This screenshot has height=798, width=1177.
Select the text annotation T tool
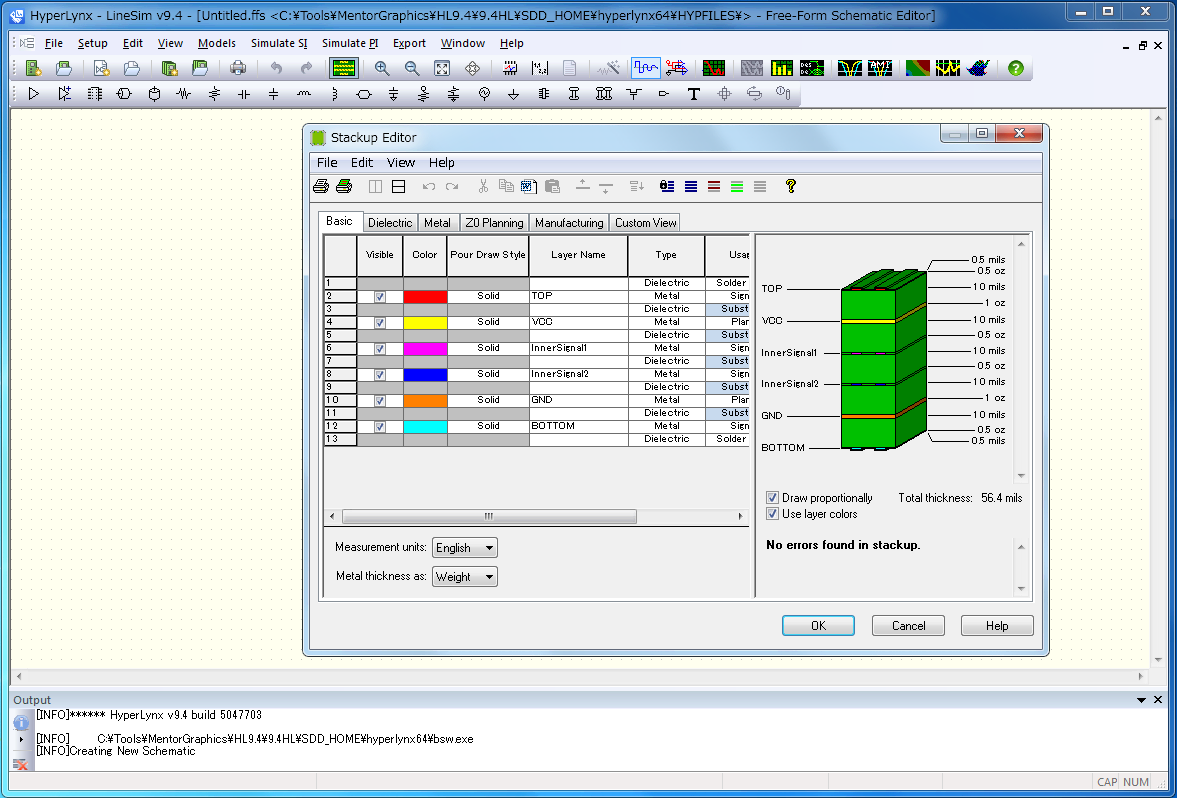point(694,94)
